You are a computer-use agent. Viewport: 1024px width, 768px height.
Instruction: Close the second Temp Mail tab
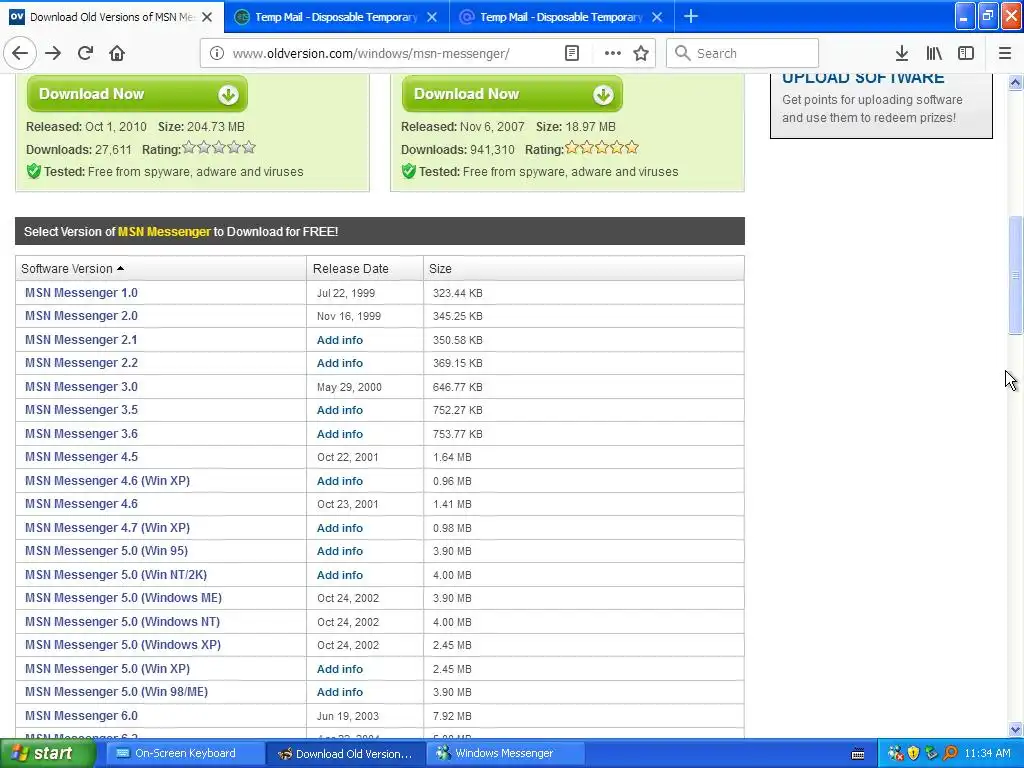pyautogui.click(x=432, y=17)
